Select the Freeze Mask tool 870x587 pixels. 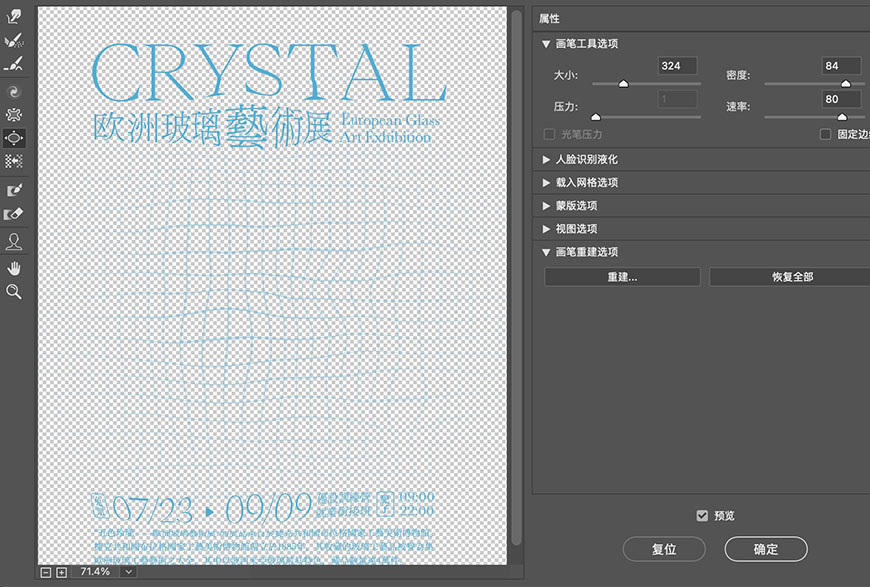[x=13, y=190]
